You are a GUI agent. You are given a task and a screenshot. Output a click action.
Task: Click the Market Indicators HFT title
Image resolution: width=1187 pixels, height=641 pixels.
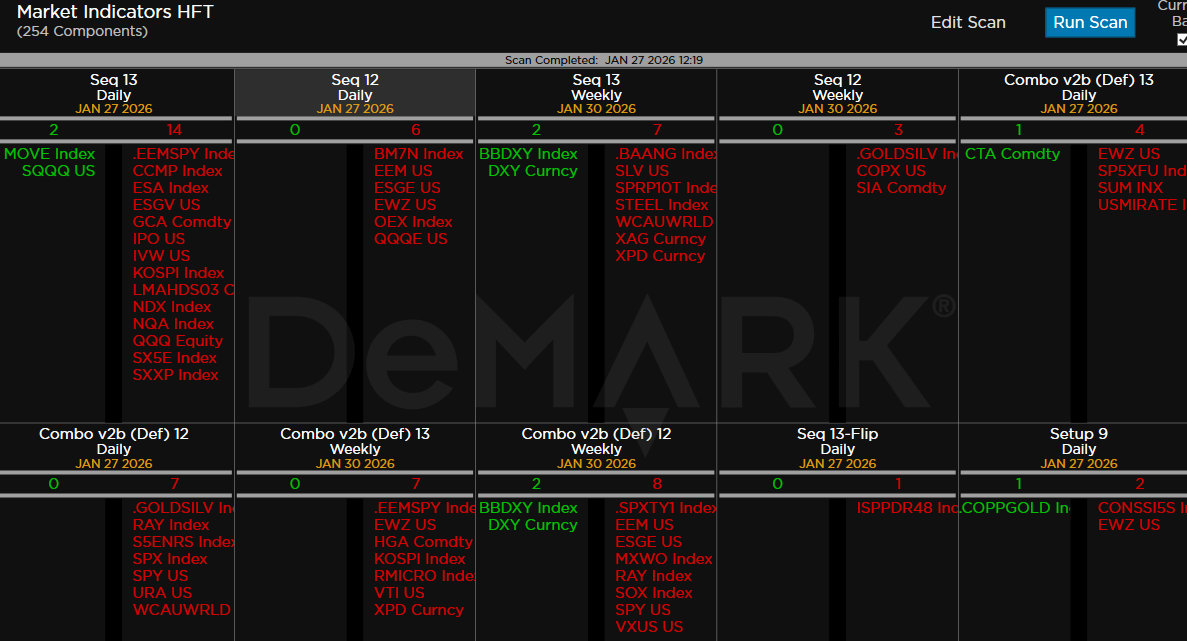pos(115,13)
